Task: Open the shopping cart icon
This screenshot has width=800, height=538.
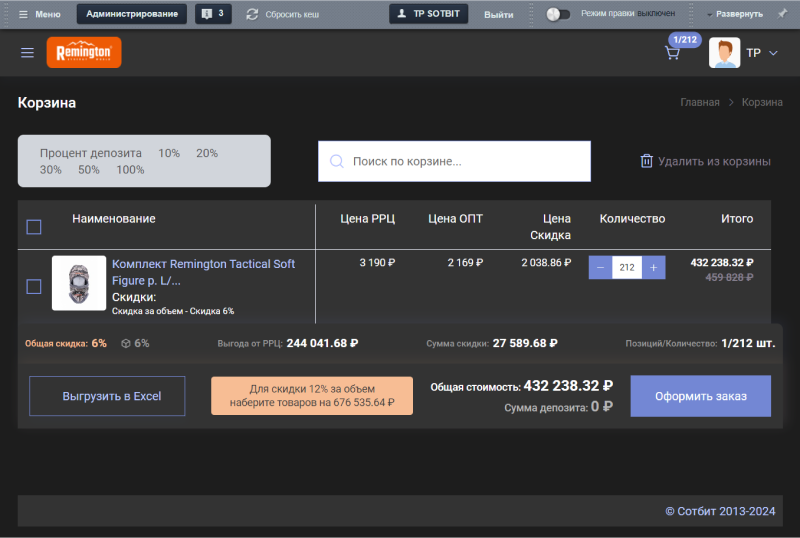Action: (x=672, y=53)
